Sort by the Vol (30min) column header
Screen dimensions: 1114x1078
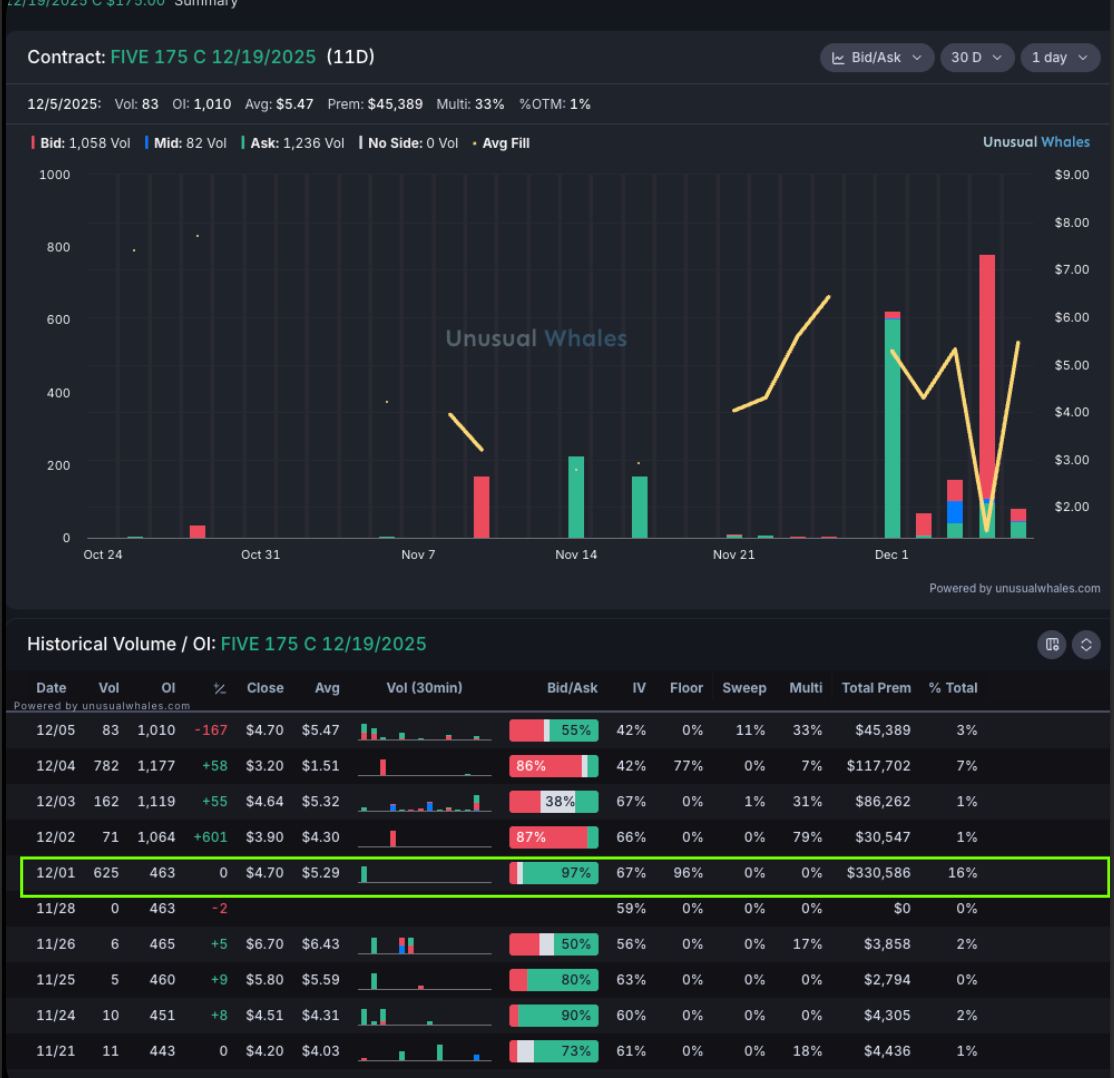(x=424, y=688)
